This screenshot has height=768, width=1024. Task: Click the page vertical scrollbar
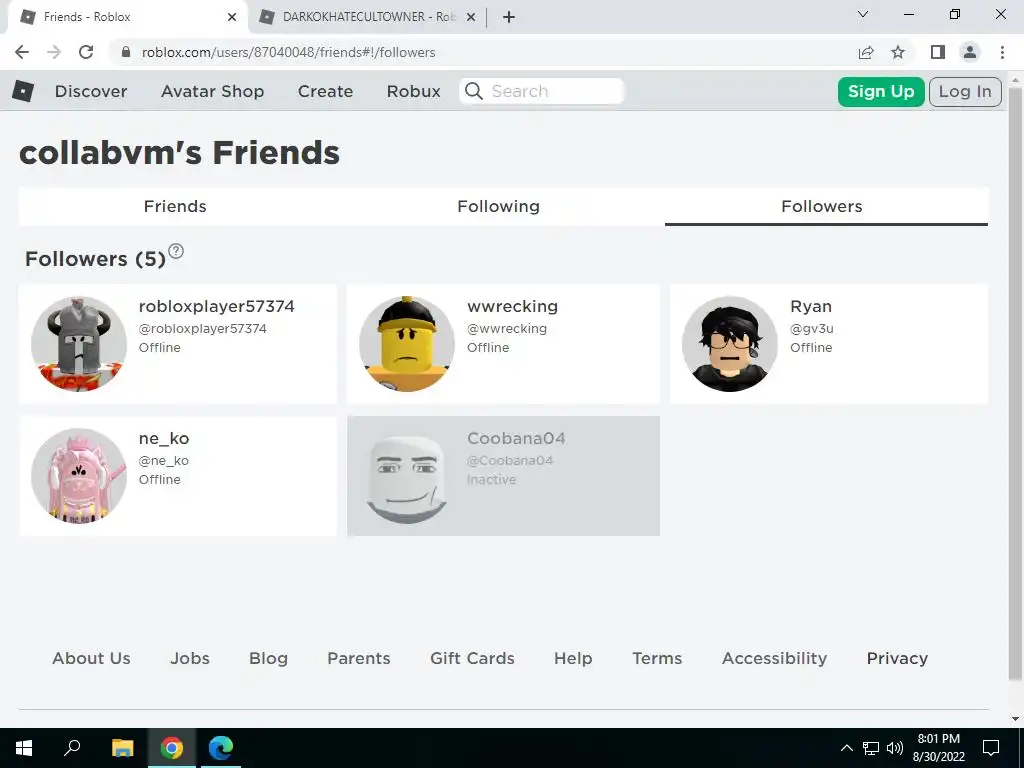coord(1015,382)
